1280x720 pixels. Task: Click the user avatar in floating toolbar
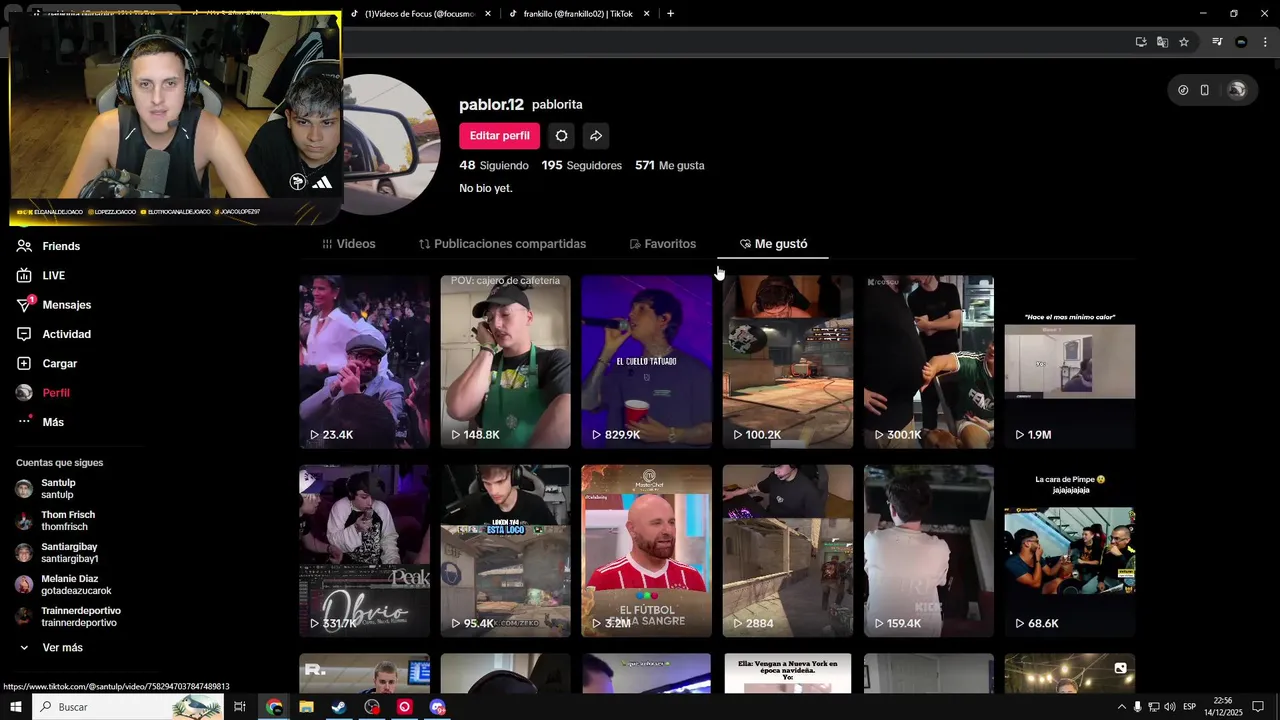pyautogui.click(x=1237, y=90)
